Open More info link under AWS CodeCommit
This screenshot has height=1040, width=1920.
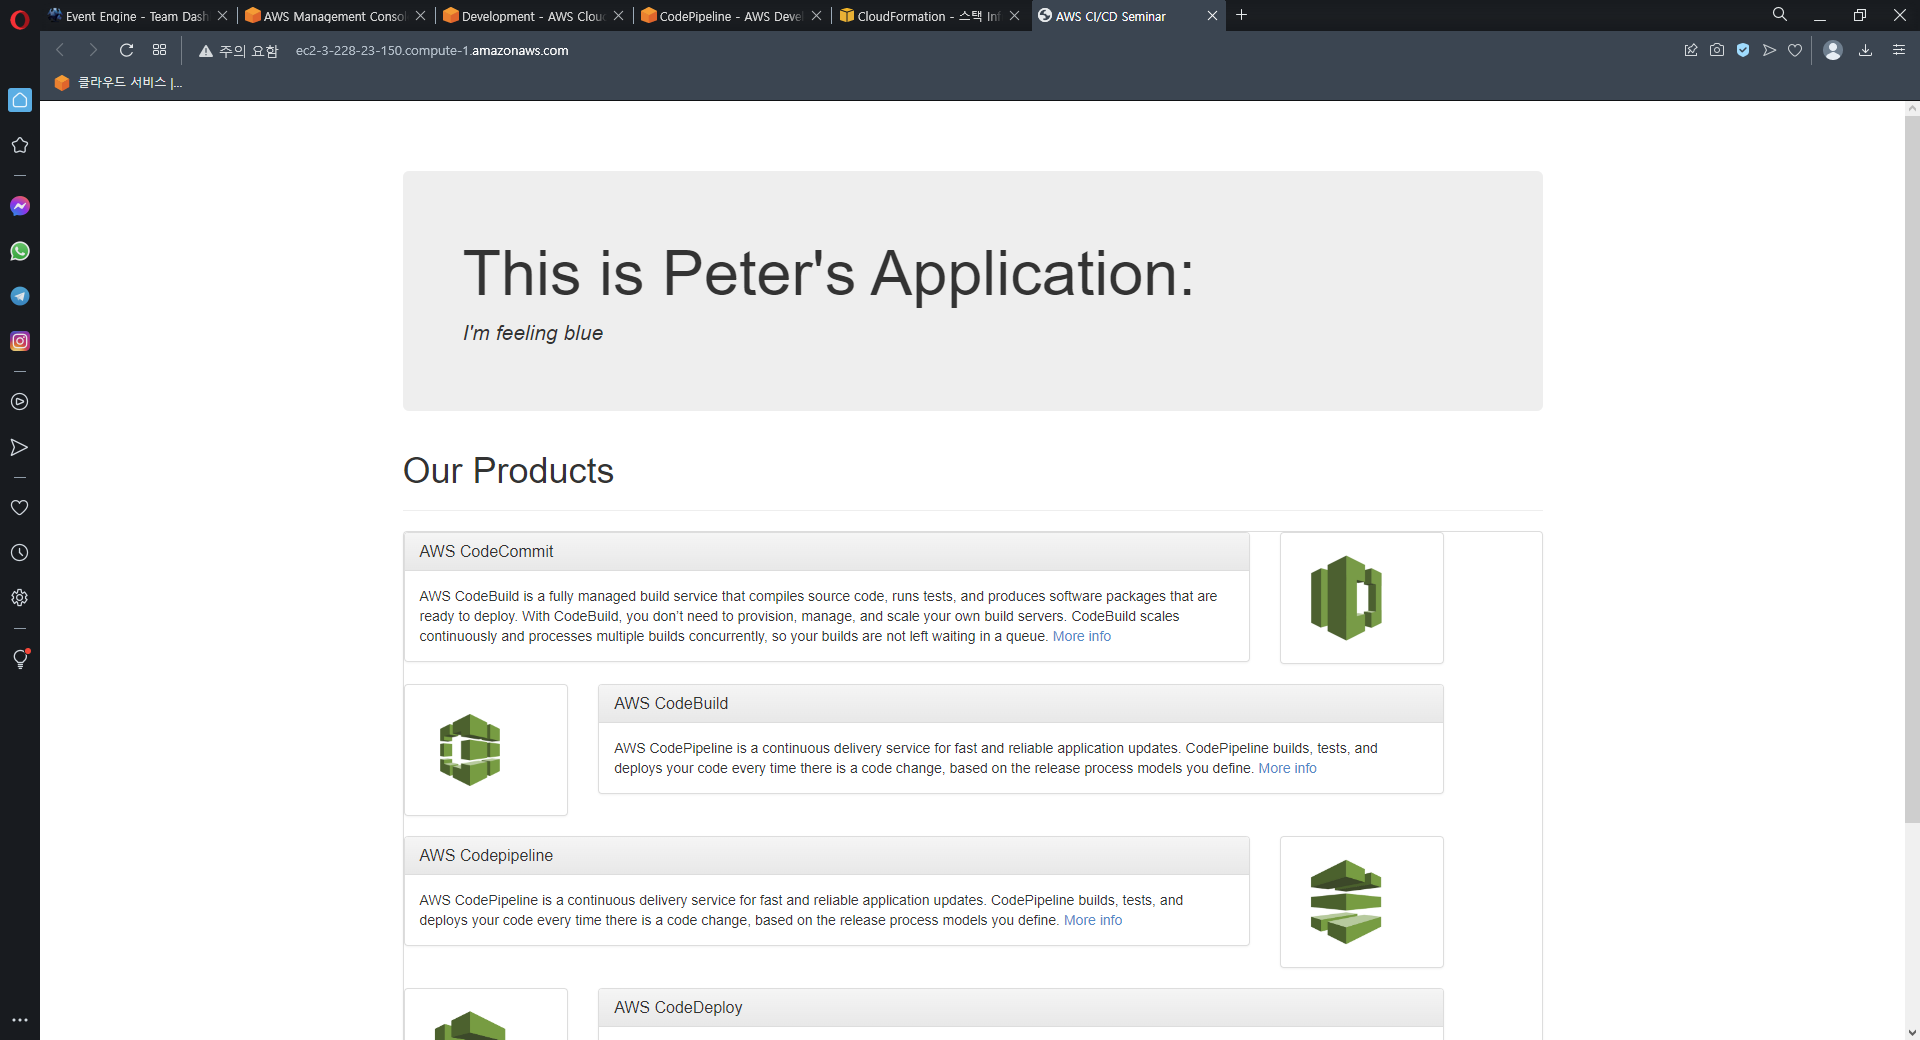point(1081,636)
